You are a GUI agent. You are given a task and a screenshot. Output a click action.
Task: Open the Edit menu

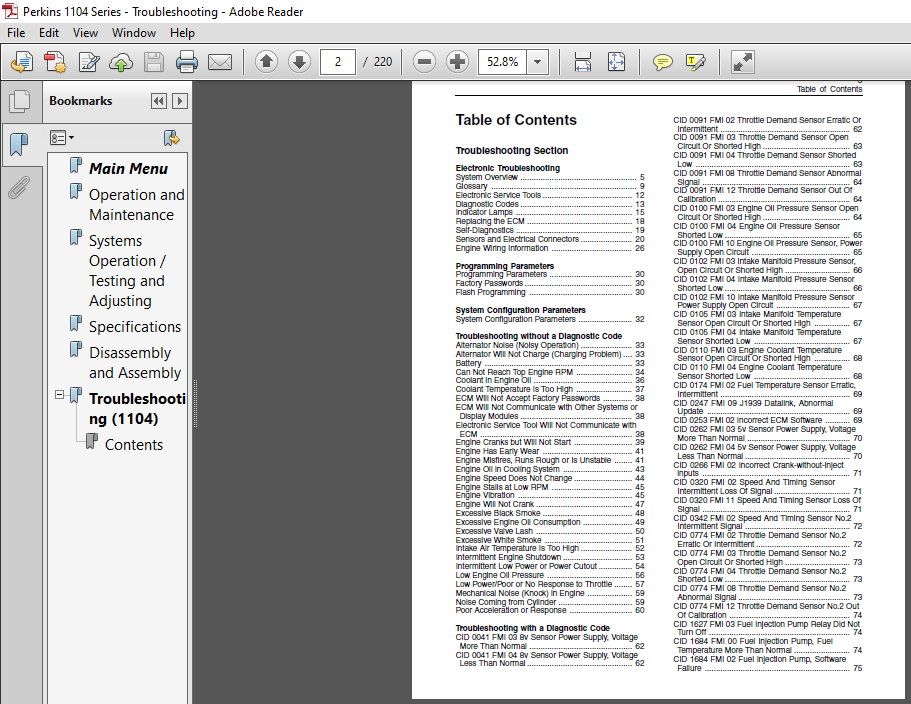point(49,33)
